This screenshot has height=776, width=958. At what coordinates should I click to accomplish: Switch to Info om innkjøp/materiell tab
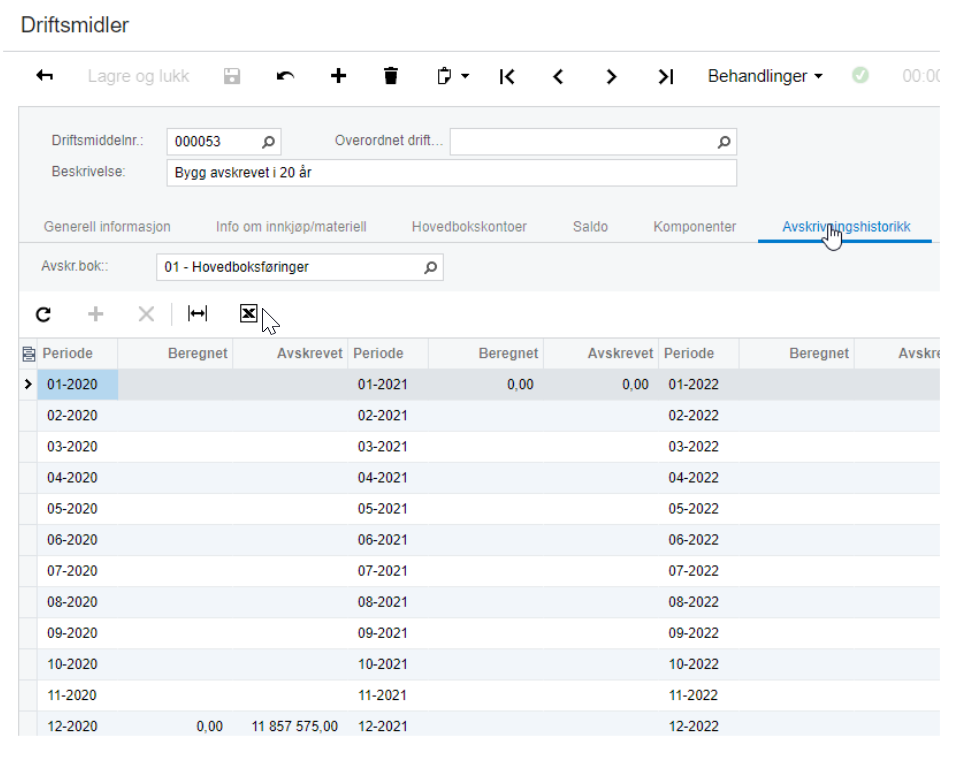point(291,227)
